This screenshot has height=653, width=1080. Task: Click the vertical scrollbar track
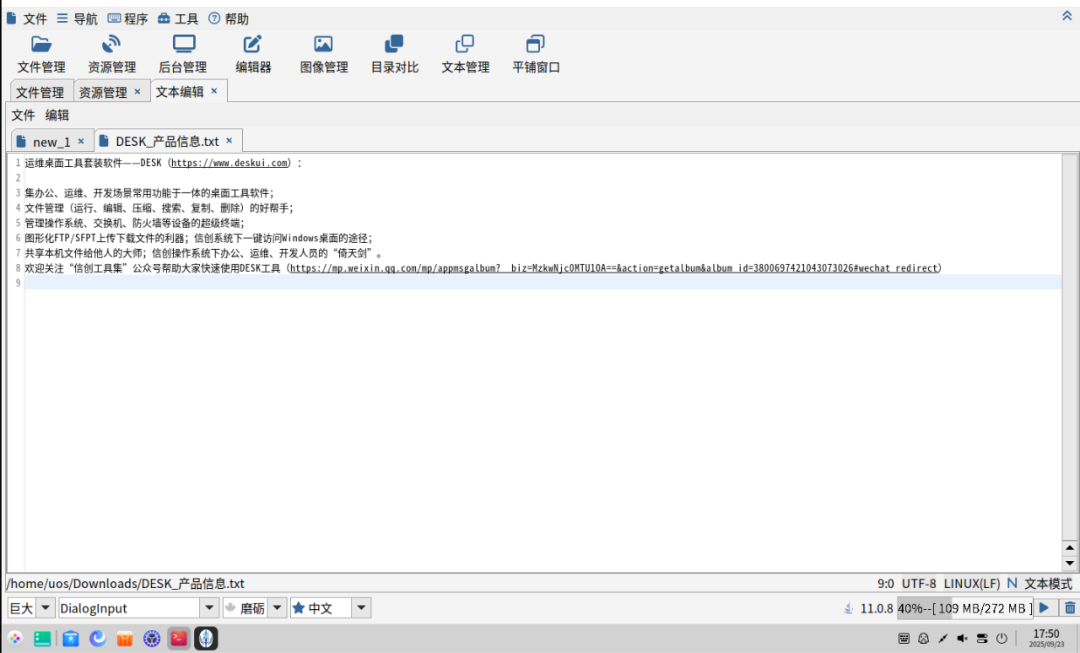point(1070,347)
